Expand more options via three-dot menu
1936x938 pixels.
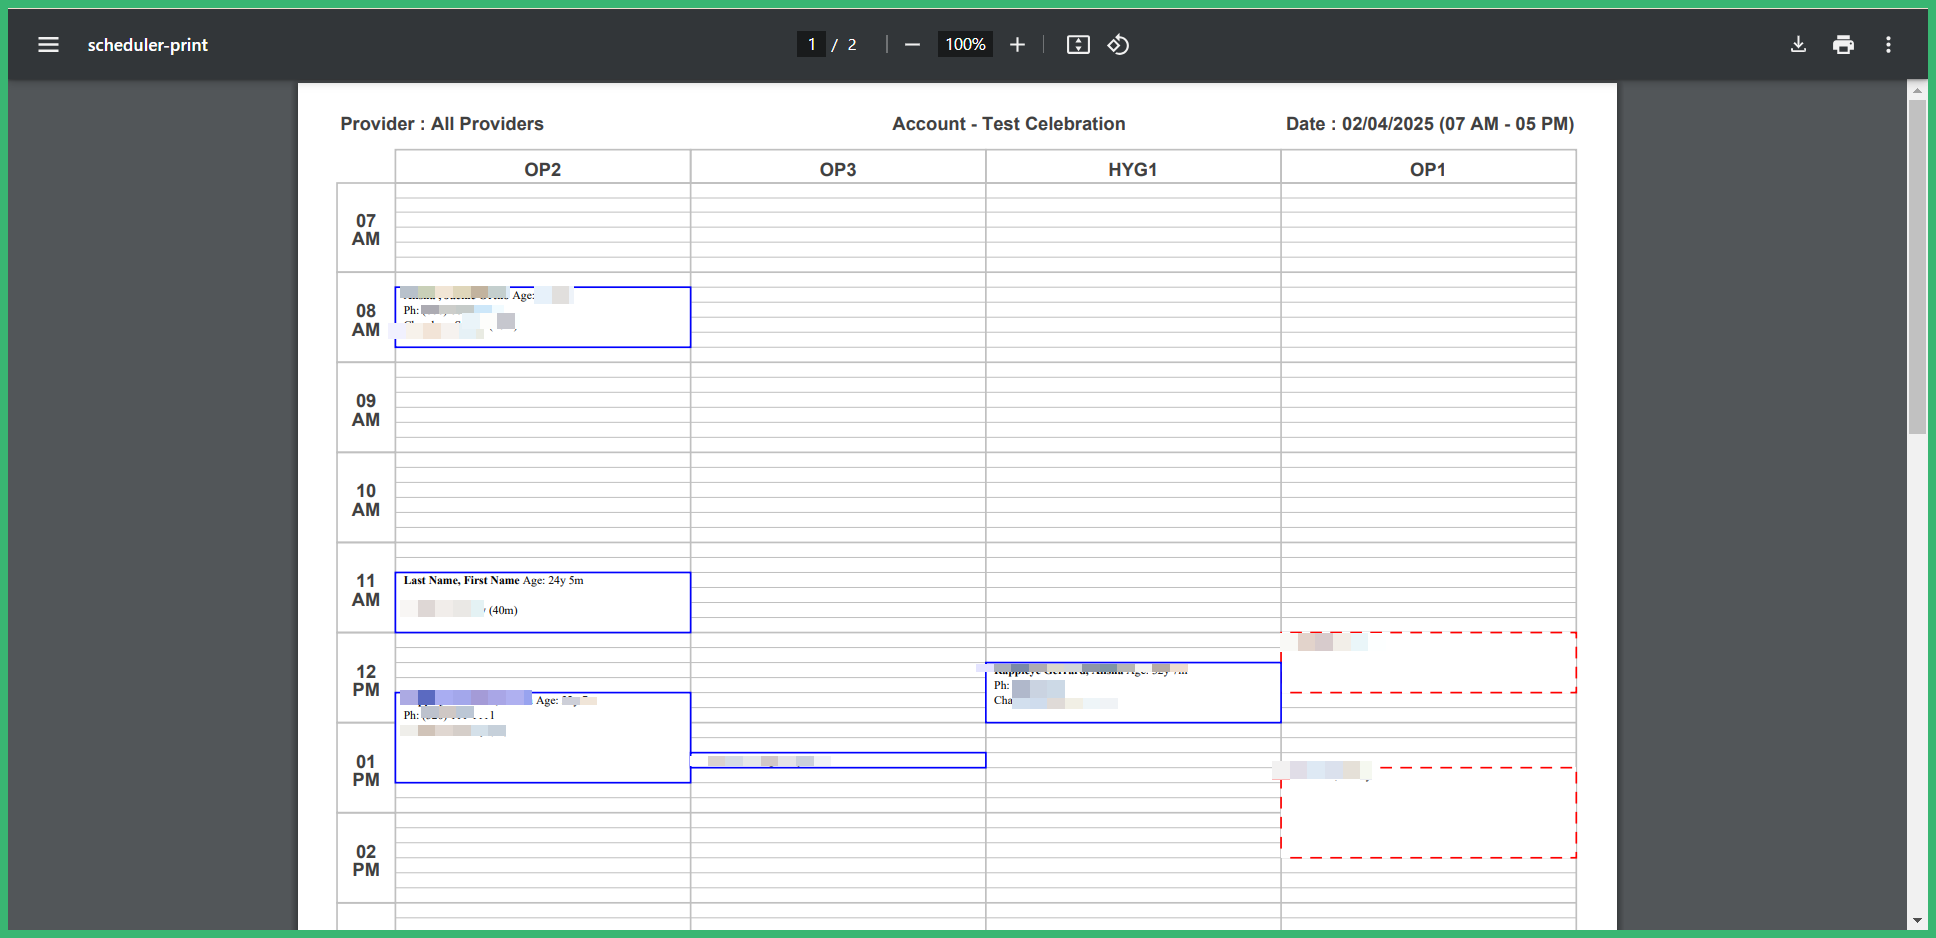[x=1889, y=44]
